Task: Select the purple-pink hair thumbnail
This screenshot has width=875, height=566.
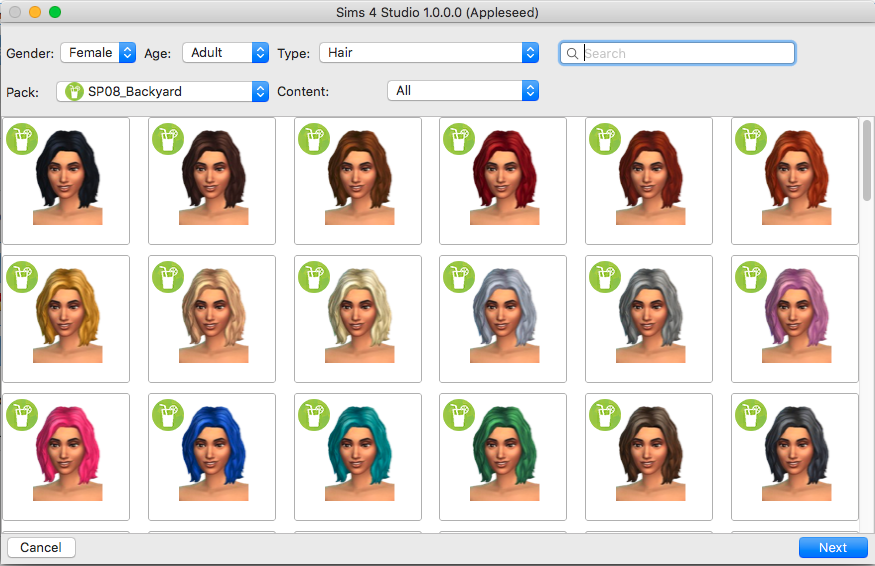Action: click(795, 319)
